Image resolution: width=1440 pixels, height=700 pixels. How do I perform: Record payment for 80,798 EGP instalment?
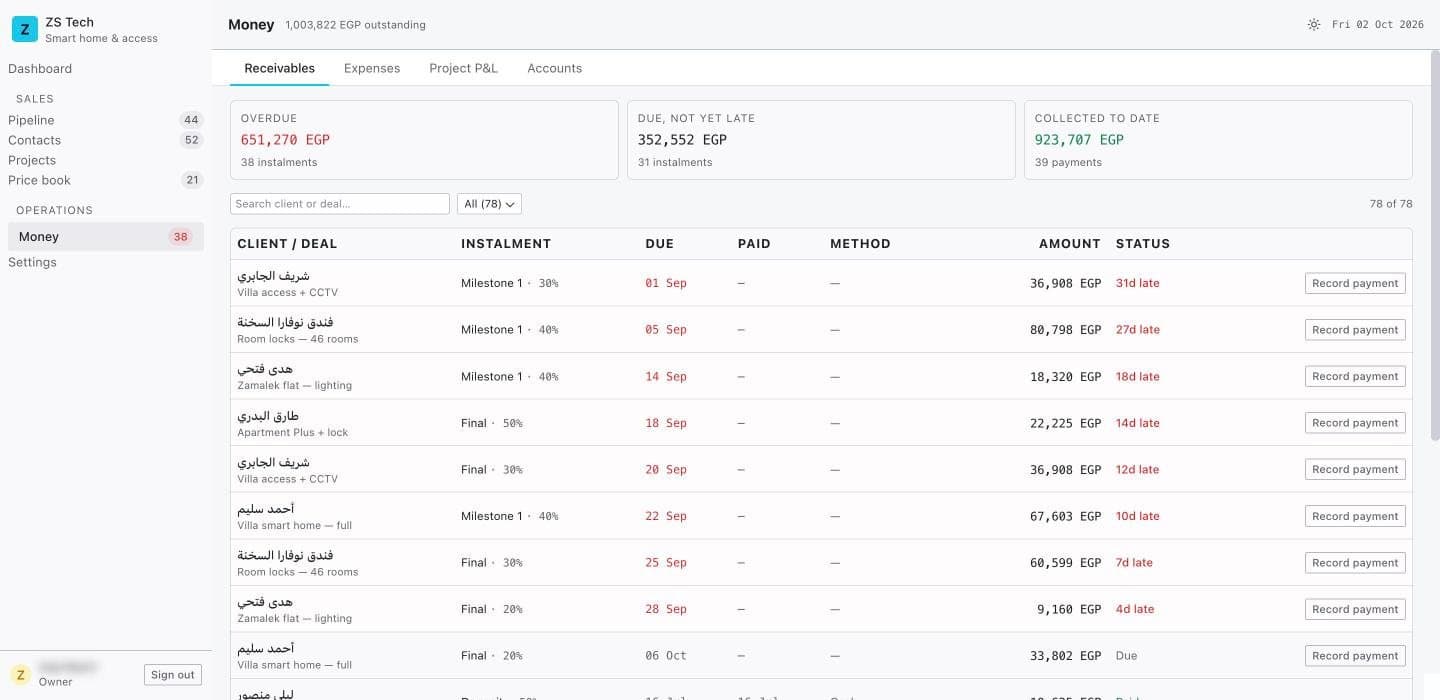1355,330
